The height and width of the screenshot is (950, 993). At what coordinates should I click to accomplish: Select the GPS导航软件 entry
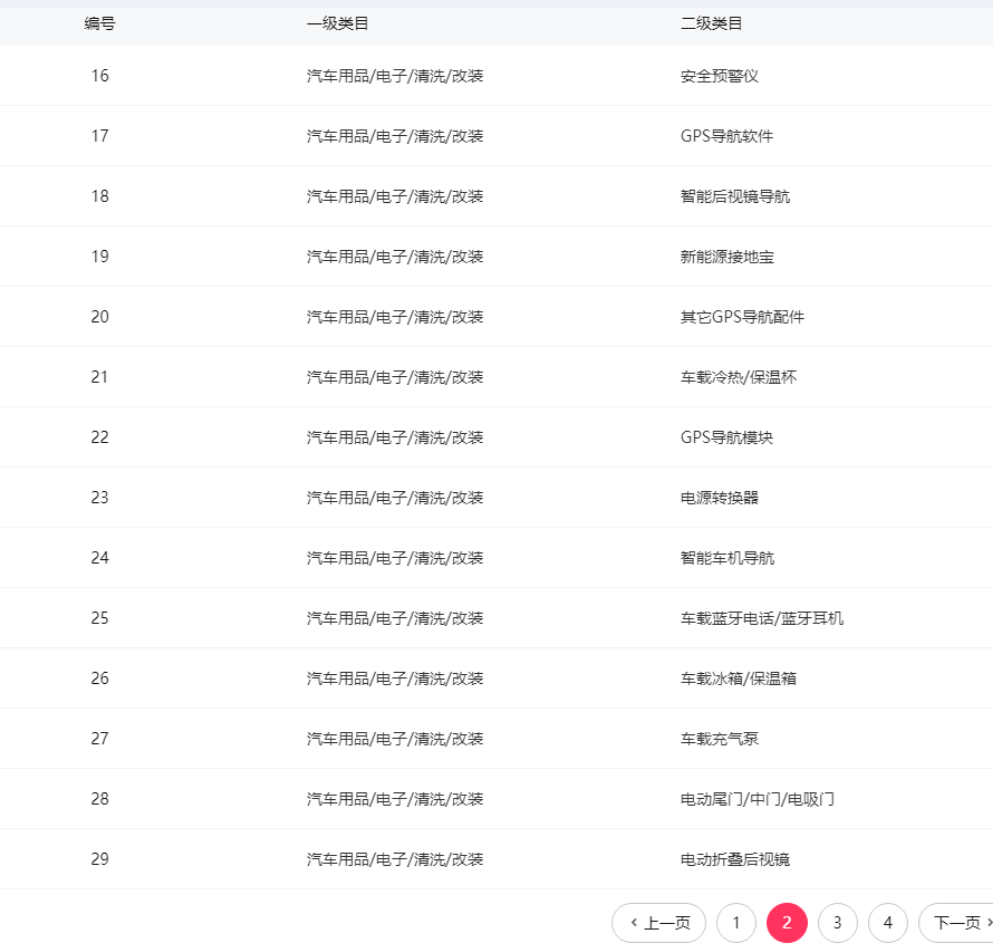coord(727,136)
